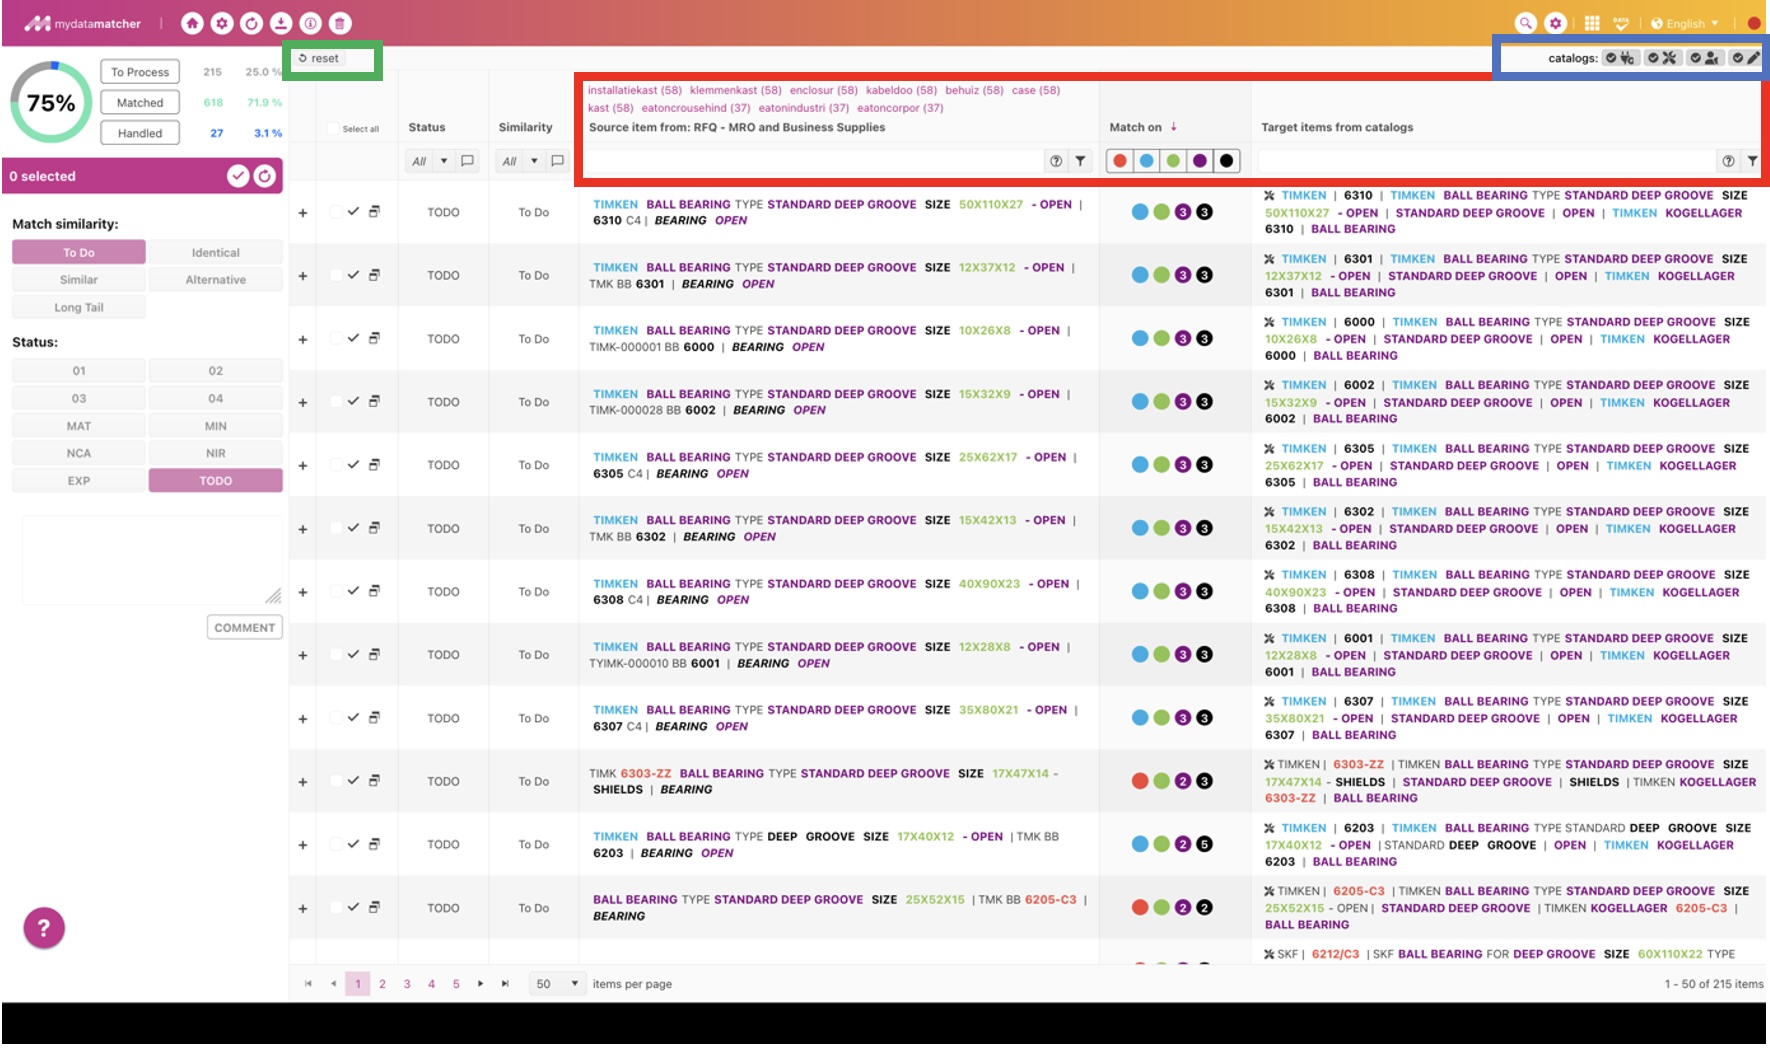Viewport: 1770px width, 1050px height.
Task: Open the search magnifier in the header
Action: [x=1525, y=23]
